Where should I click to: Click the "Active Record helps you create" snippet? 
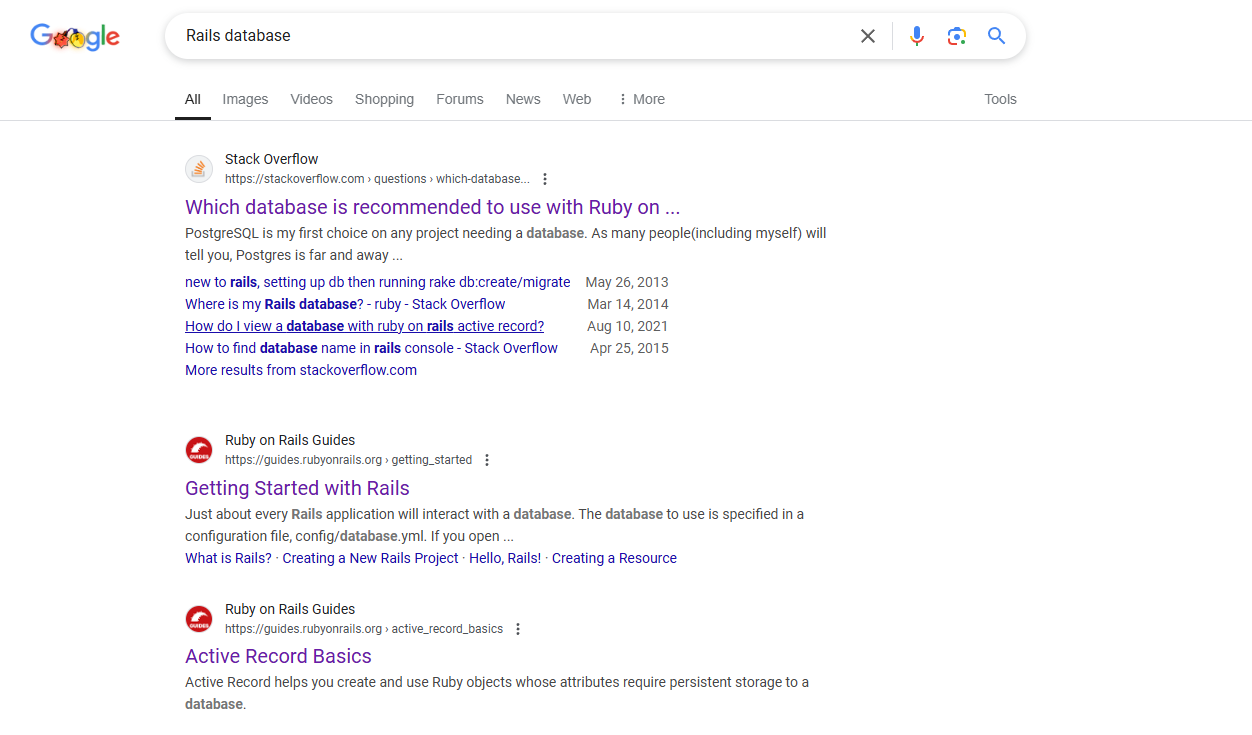[497, 693]
